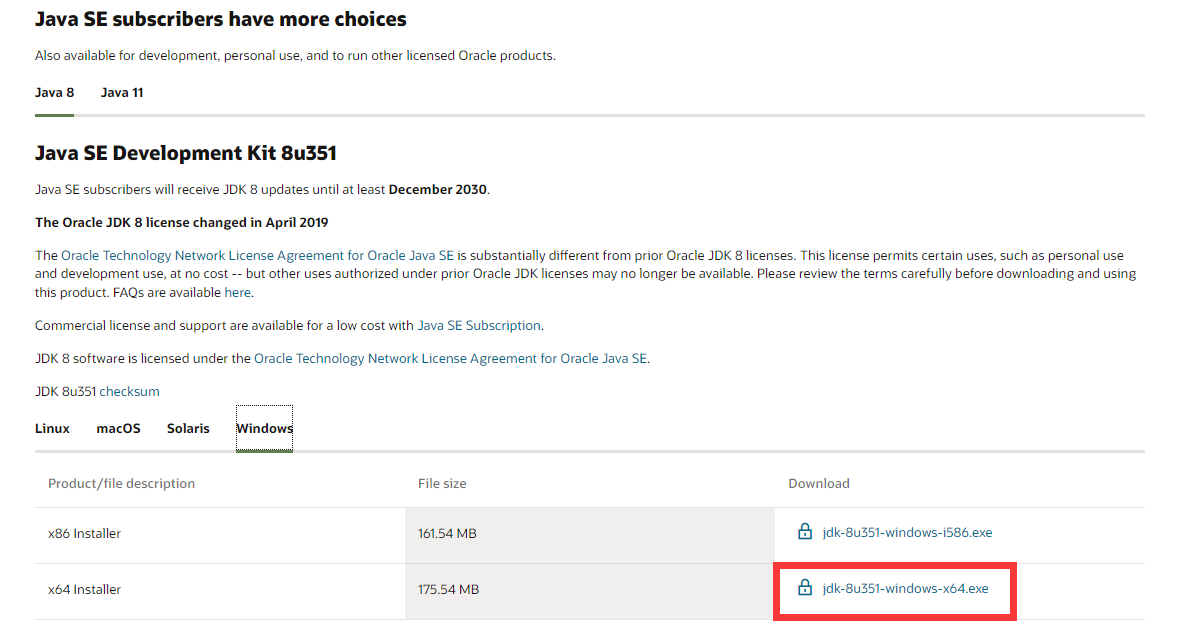Click the 175.54 MB file size cell

click(448, 590)
